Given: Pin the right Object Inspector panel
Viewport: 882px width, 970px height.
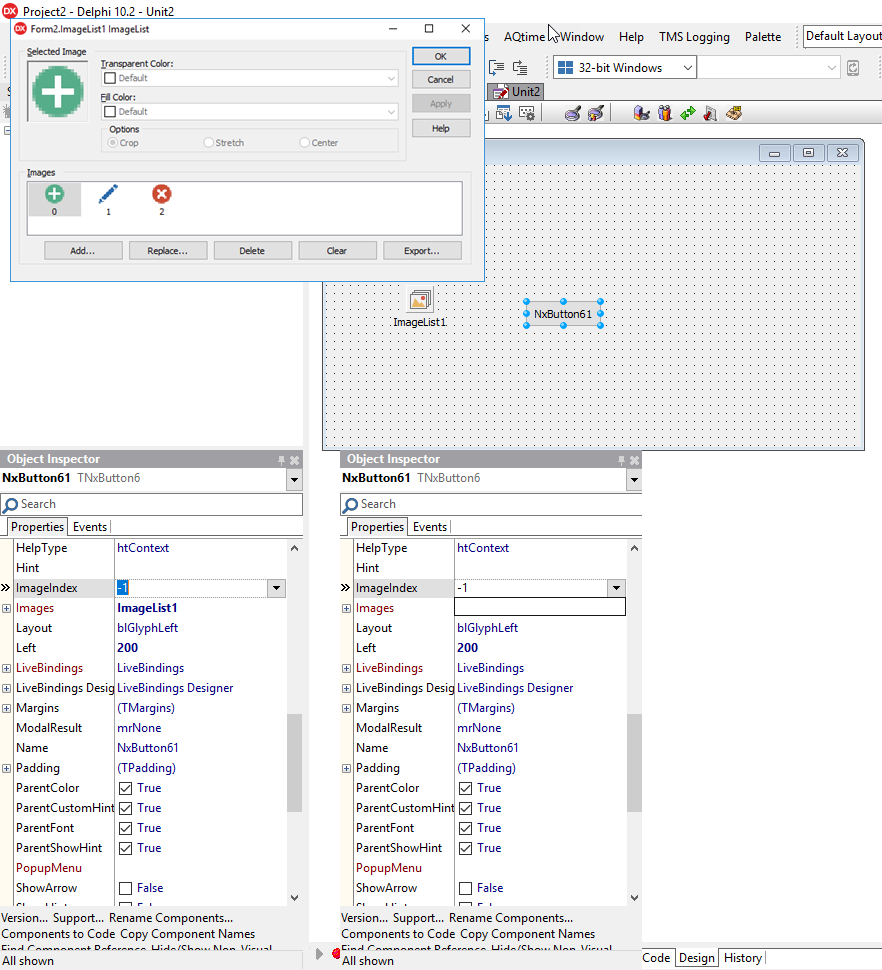Looking at the screenshot, I should (621, 460).
